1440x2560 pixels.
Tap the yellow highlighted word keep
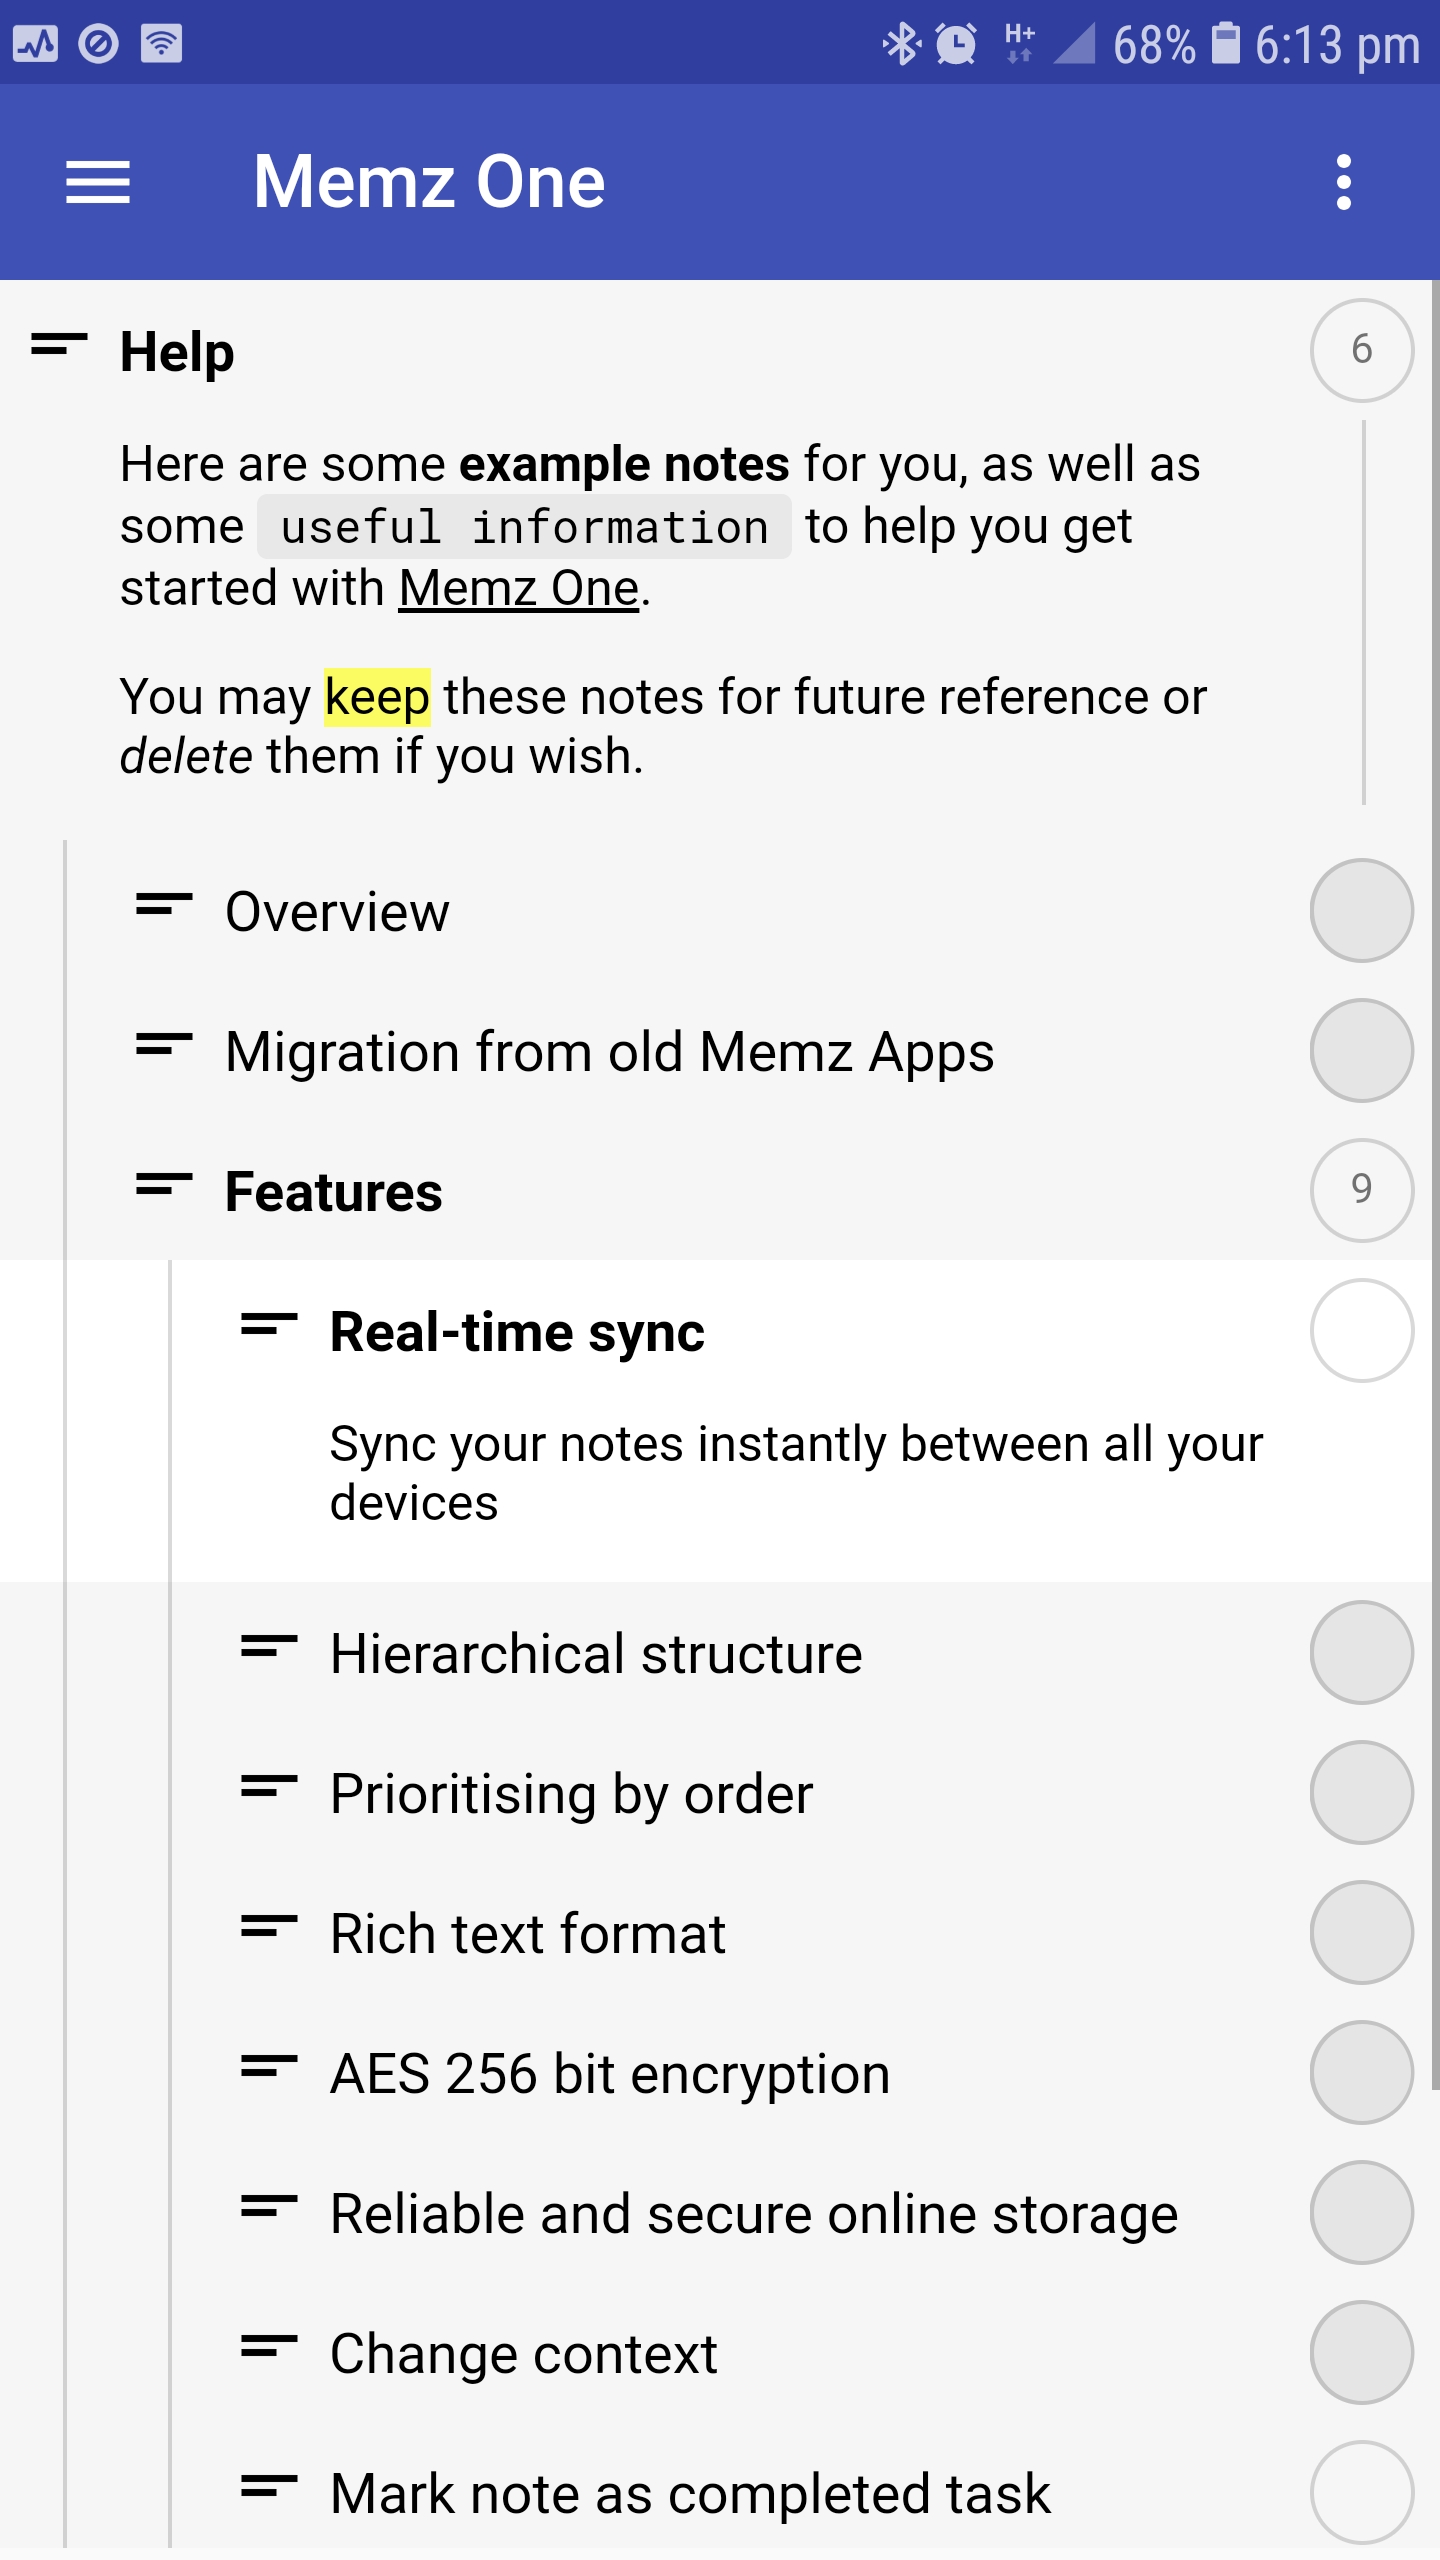pos(377,697)
